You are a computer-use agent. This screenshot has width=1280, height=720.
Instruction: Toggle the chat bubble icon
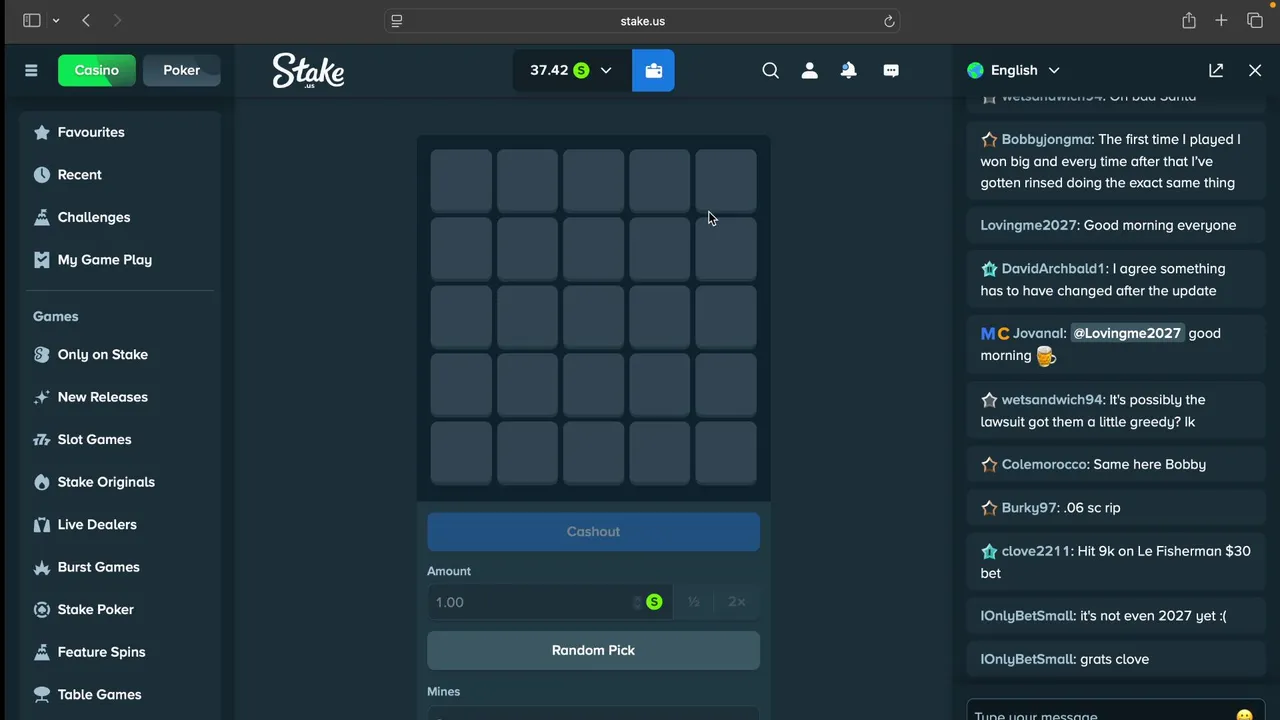[891, 70]
